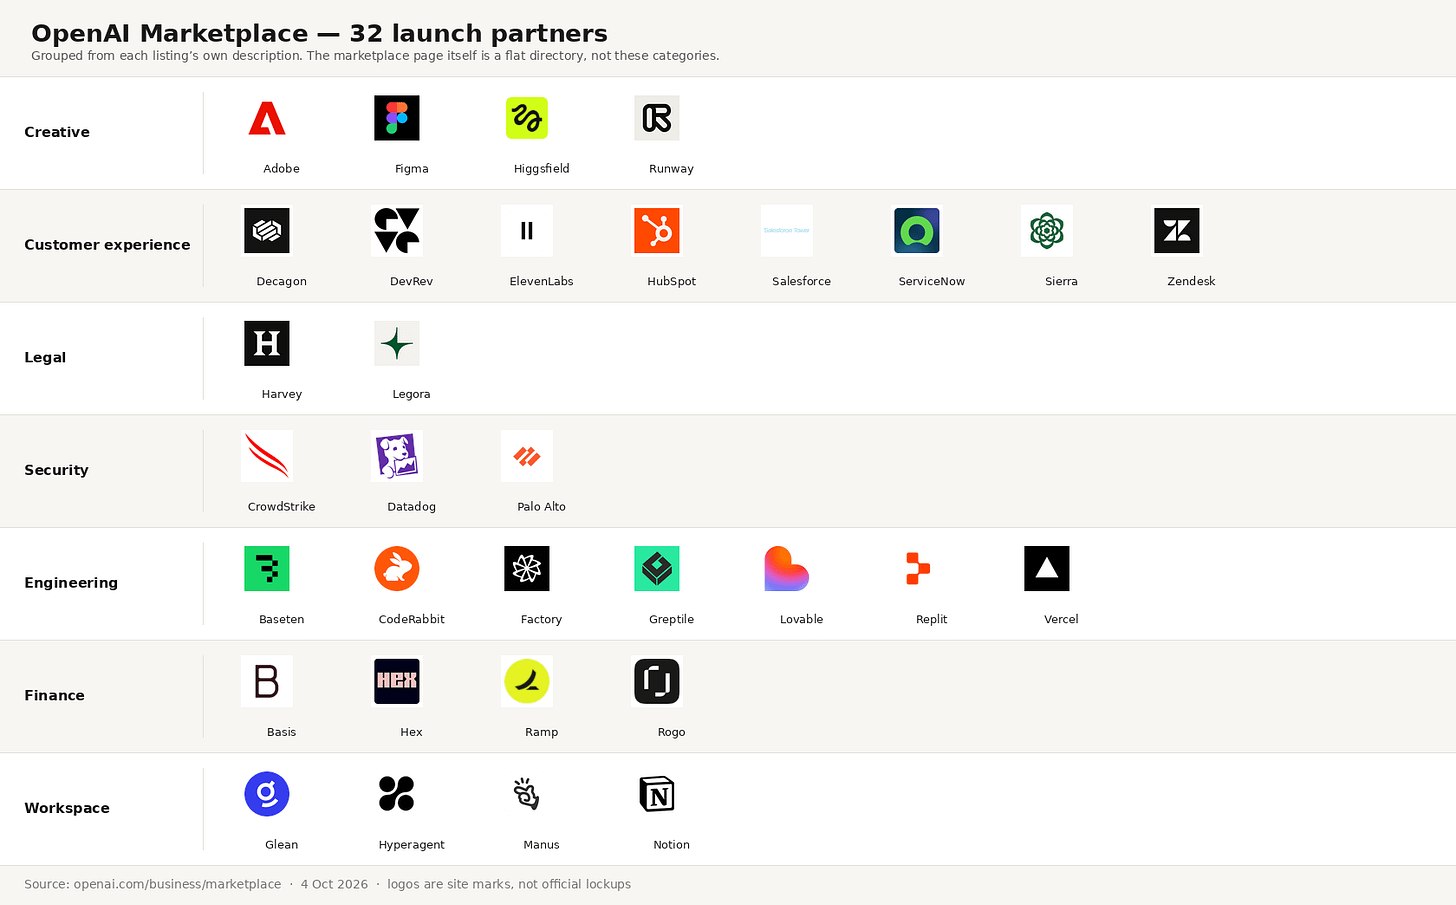1456x905 pixels.
Task: Click the 'Creative' category label
Action: [x=57, y=132]
